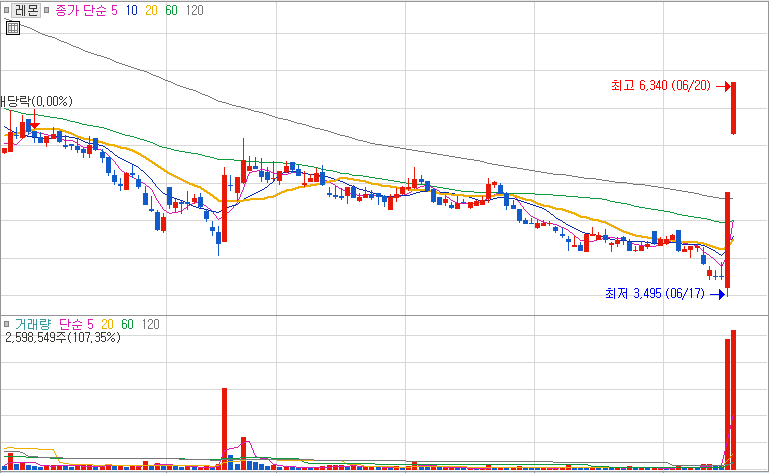Click the 최저 3,495 (06/17) low label

(654, 293)
